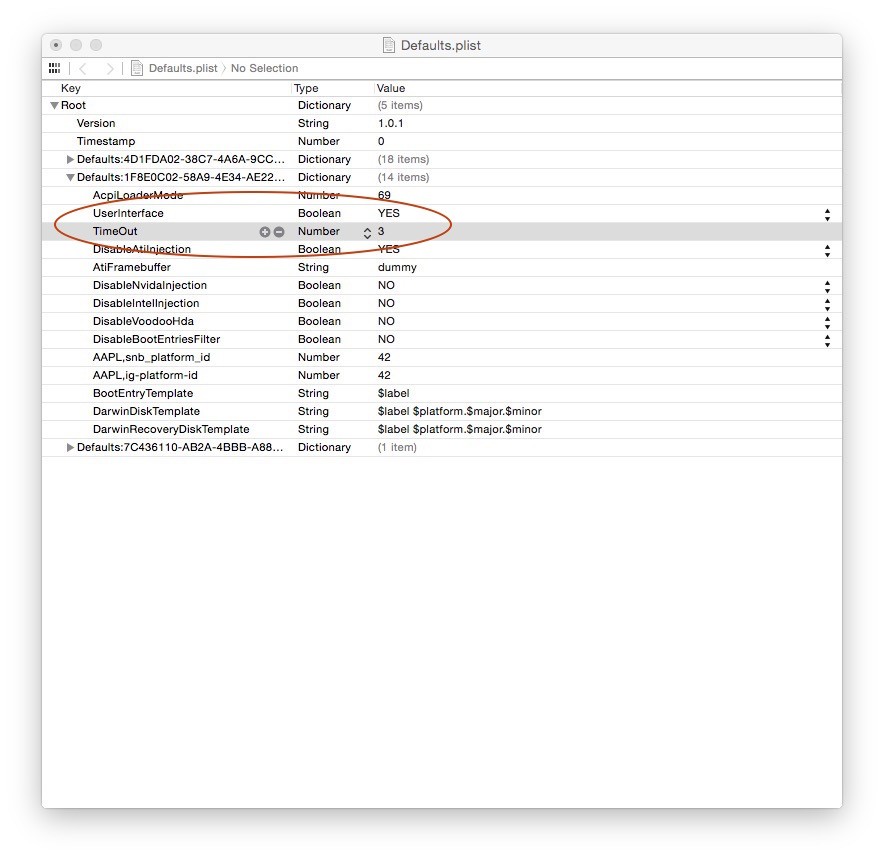This screenshot has width=884, height=858.
Task: Click the document icon in the title bar
Action: [388, 45]
